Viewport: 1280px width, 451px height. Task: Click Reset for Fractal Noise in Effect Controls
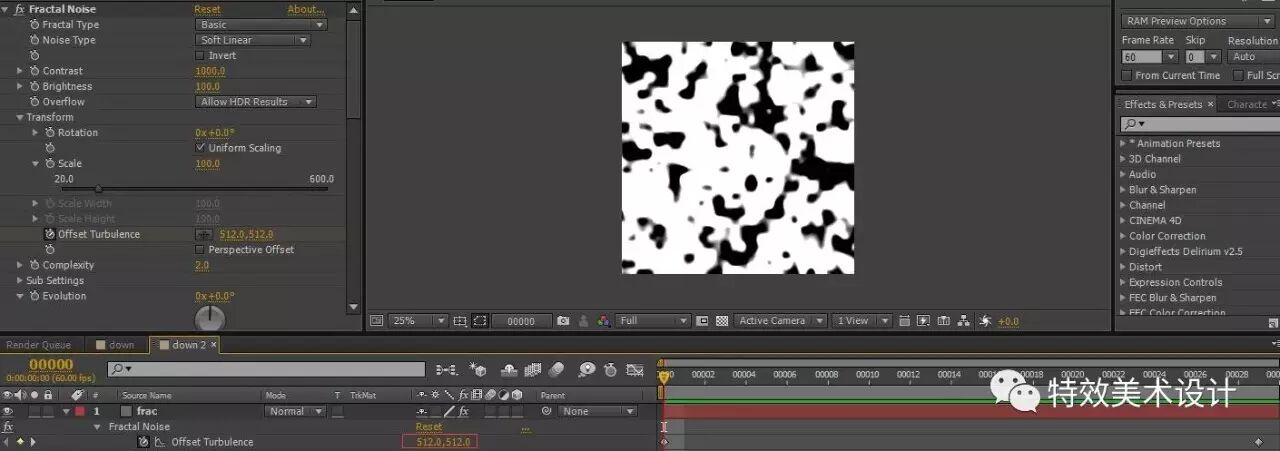click(207, 9)
